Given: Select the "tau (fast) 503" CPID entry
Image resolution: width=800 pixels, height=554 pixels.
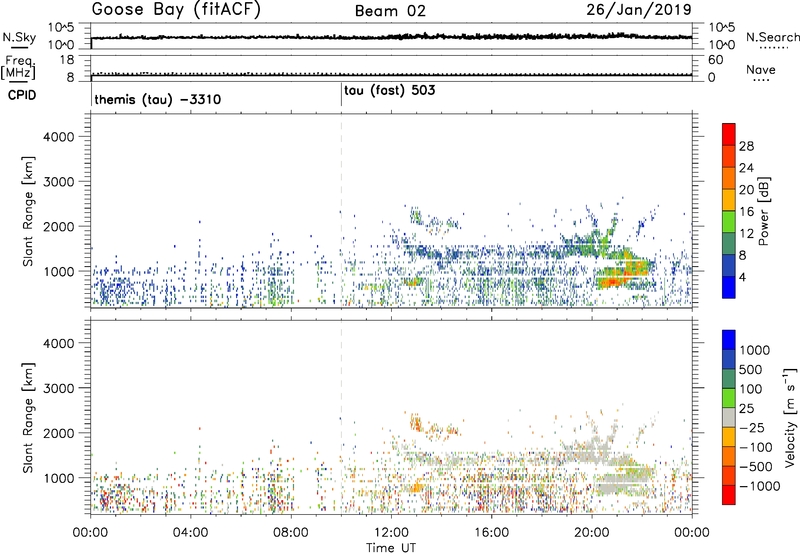Looking at the screenshot, I should coord(390,91).
